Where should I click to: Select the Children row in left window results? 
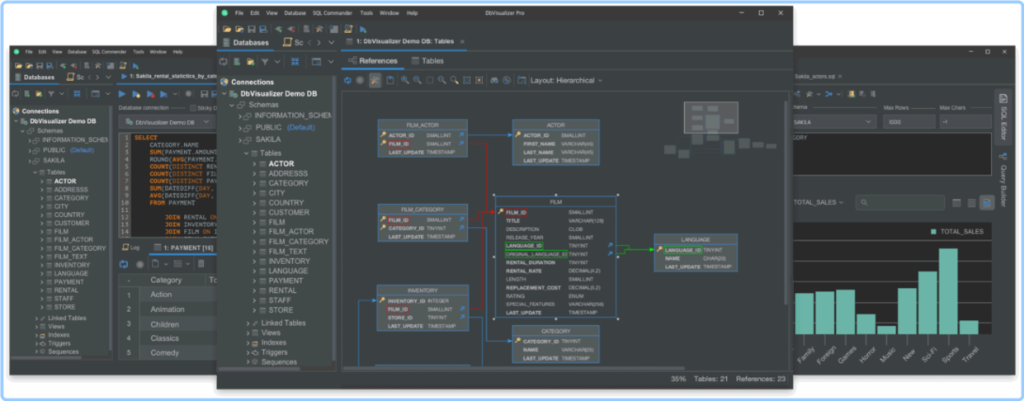[x=167, y=324]
